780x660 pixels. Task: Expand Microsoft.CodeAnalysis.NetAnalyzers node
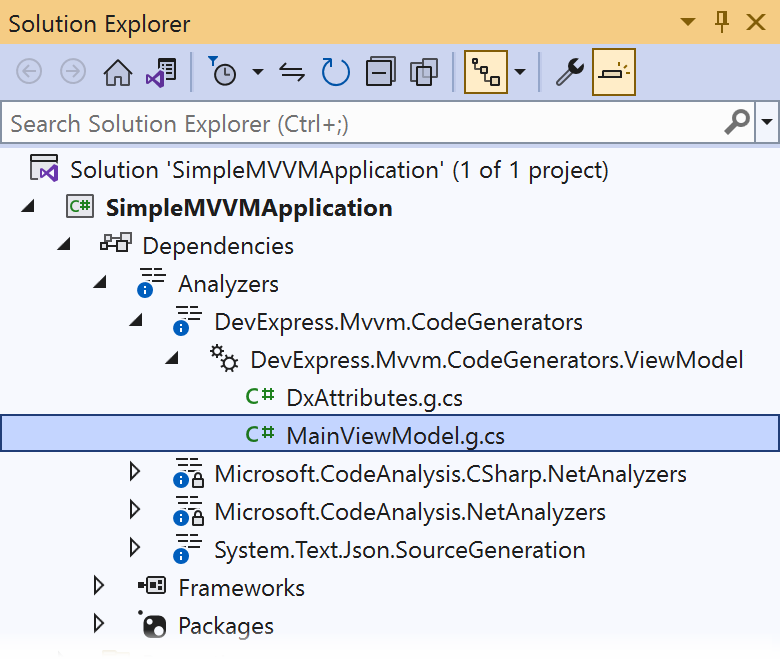tap(134, 509)
